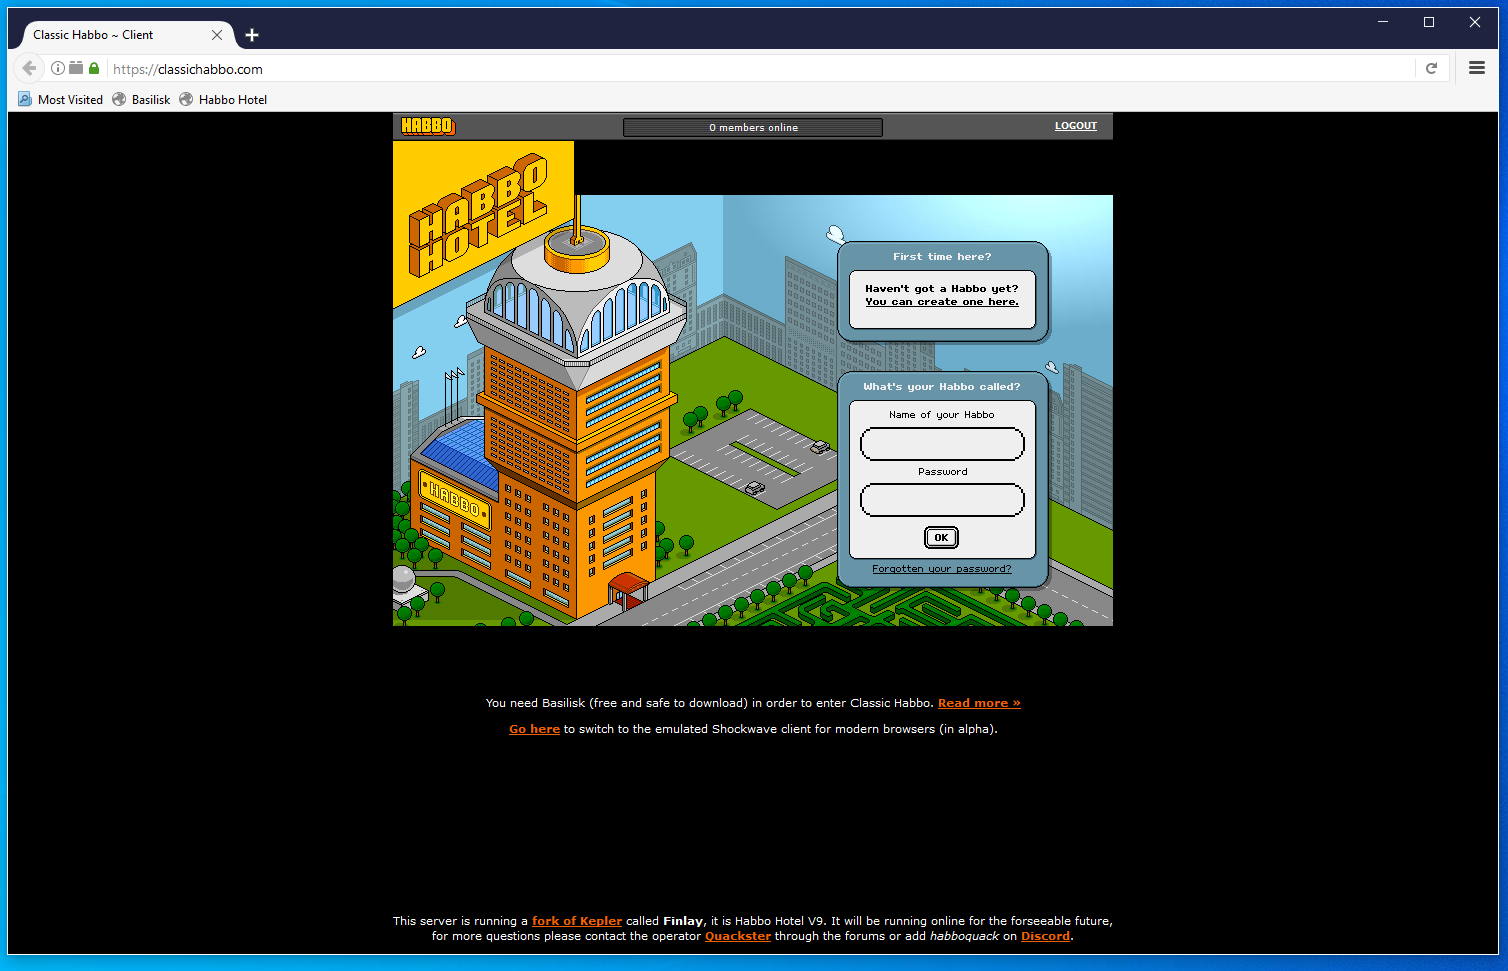Open the Discord link
This screenshot has height=971, width=1508.
(x=1045, y=936)
